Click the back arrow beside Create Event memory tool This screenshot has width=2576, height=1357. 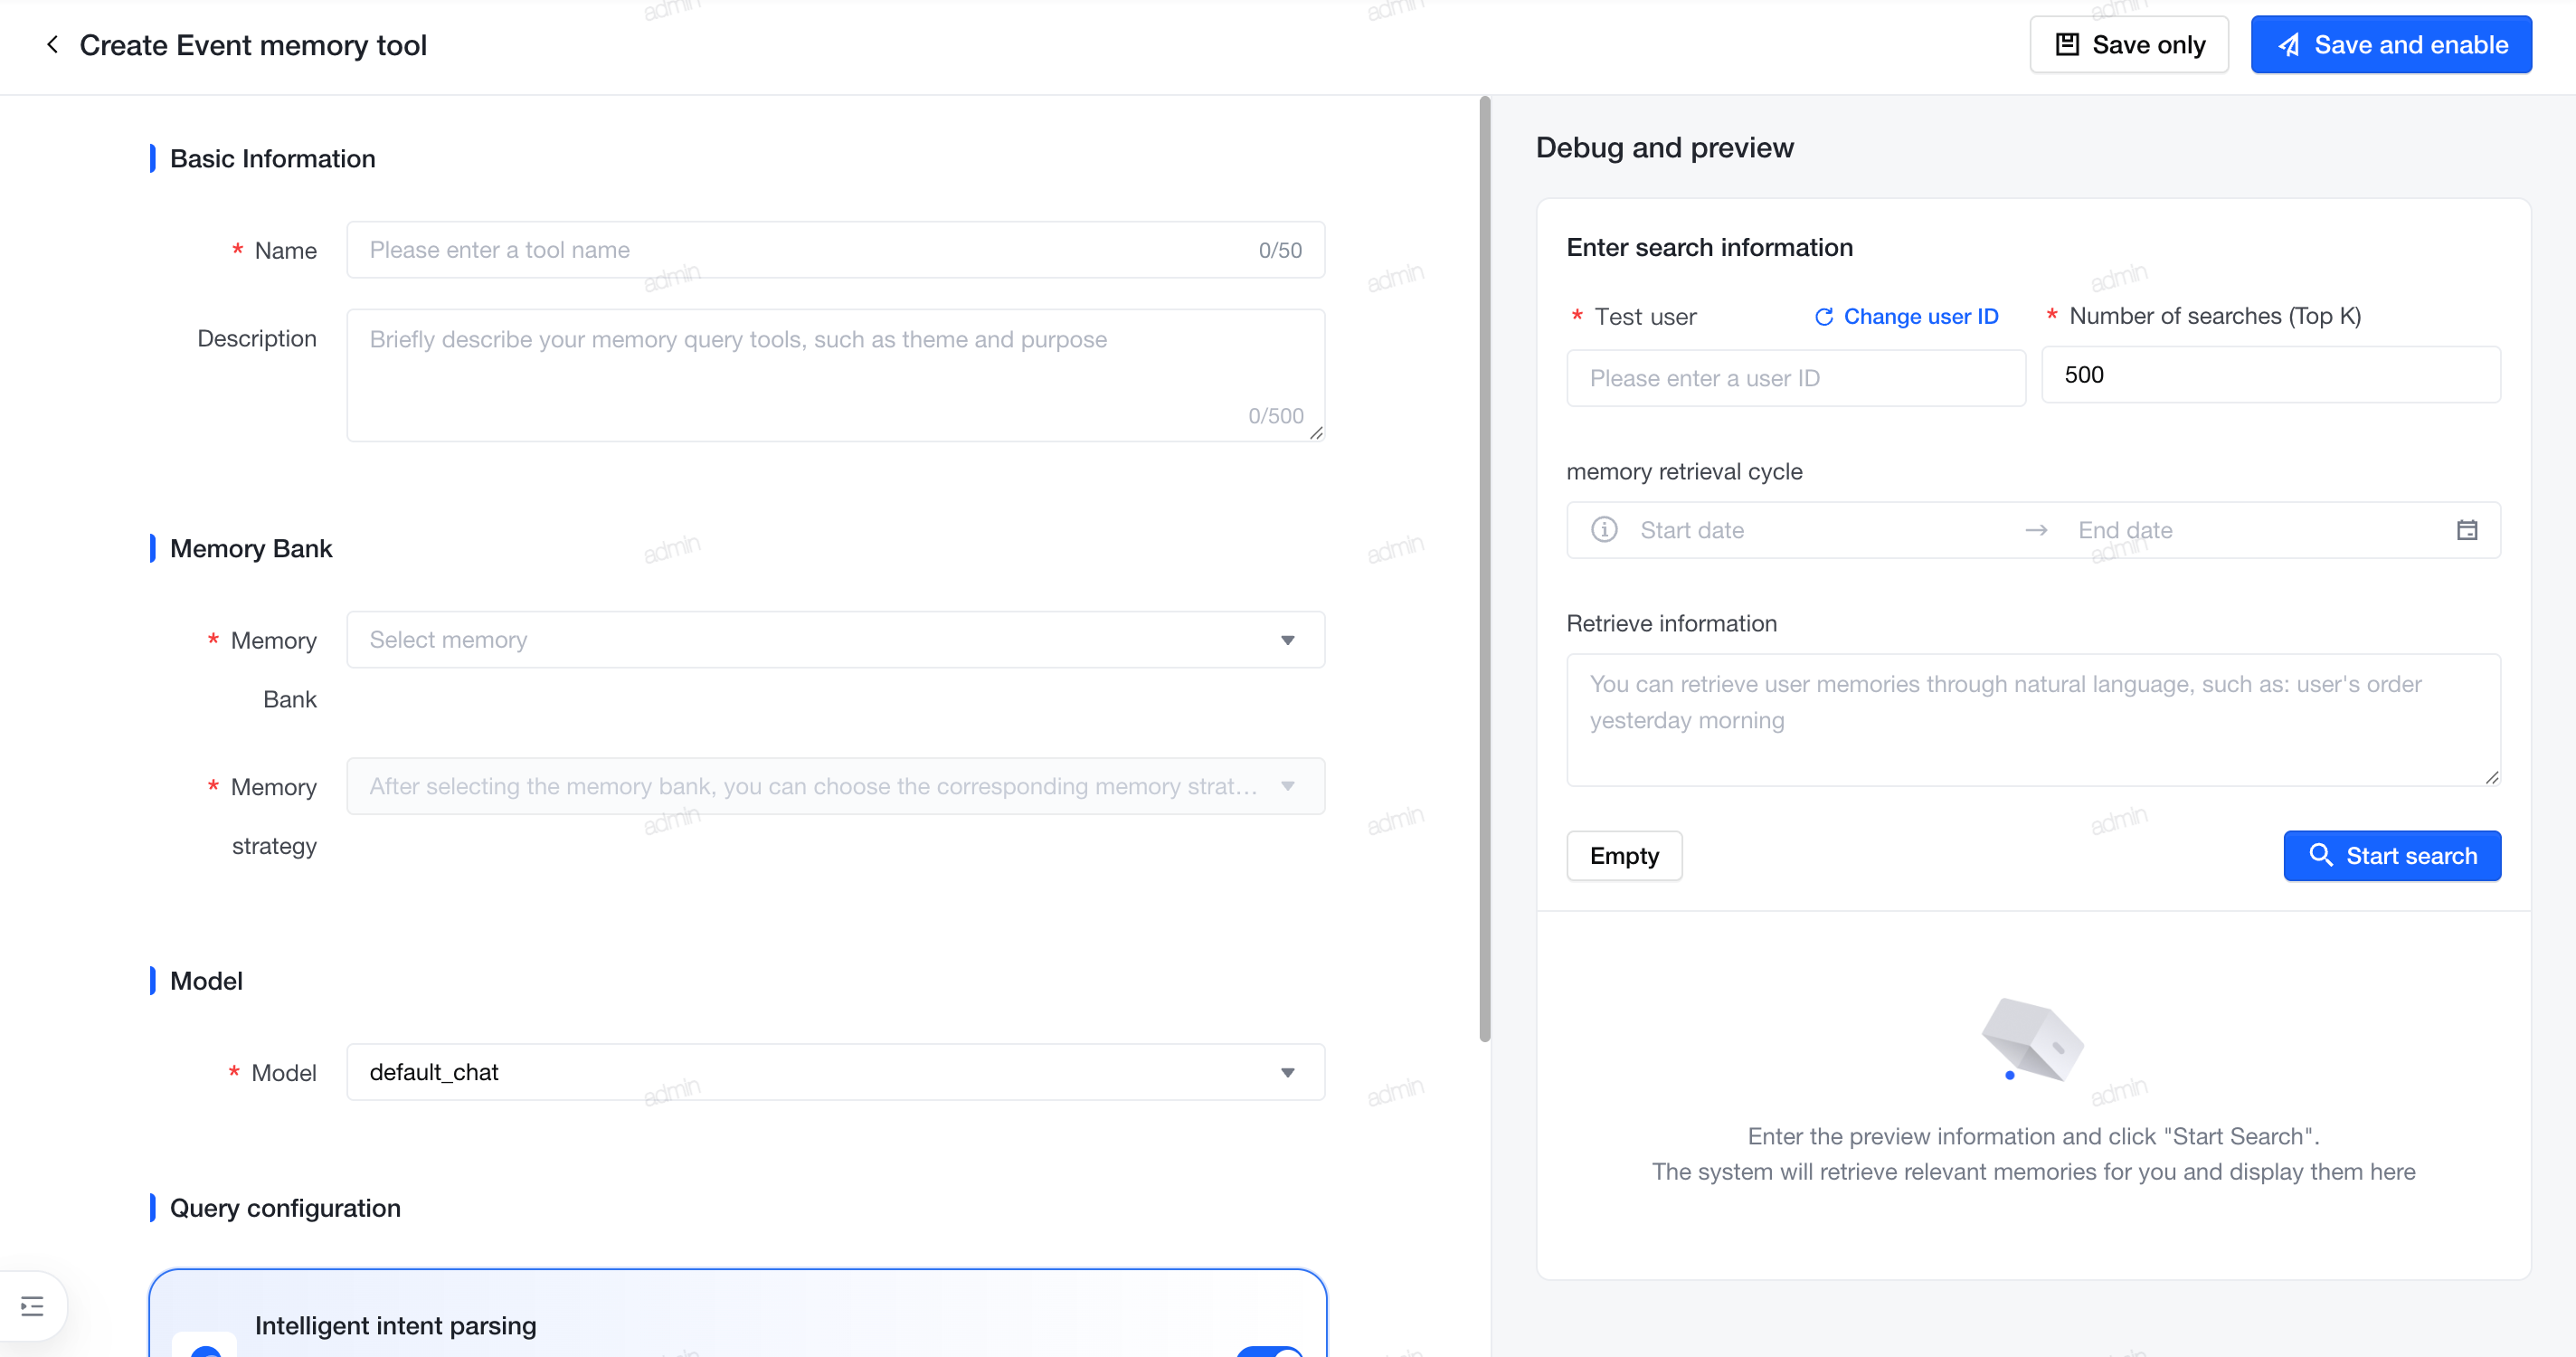[x=52, y=45]
